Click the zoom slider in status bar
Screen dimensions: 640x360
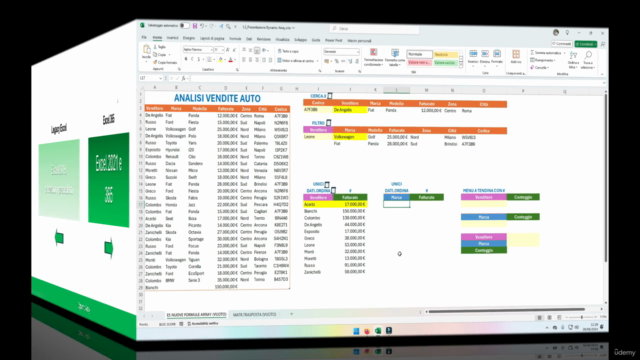pos(582,317)
